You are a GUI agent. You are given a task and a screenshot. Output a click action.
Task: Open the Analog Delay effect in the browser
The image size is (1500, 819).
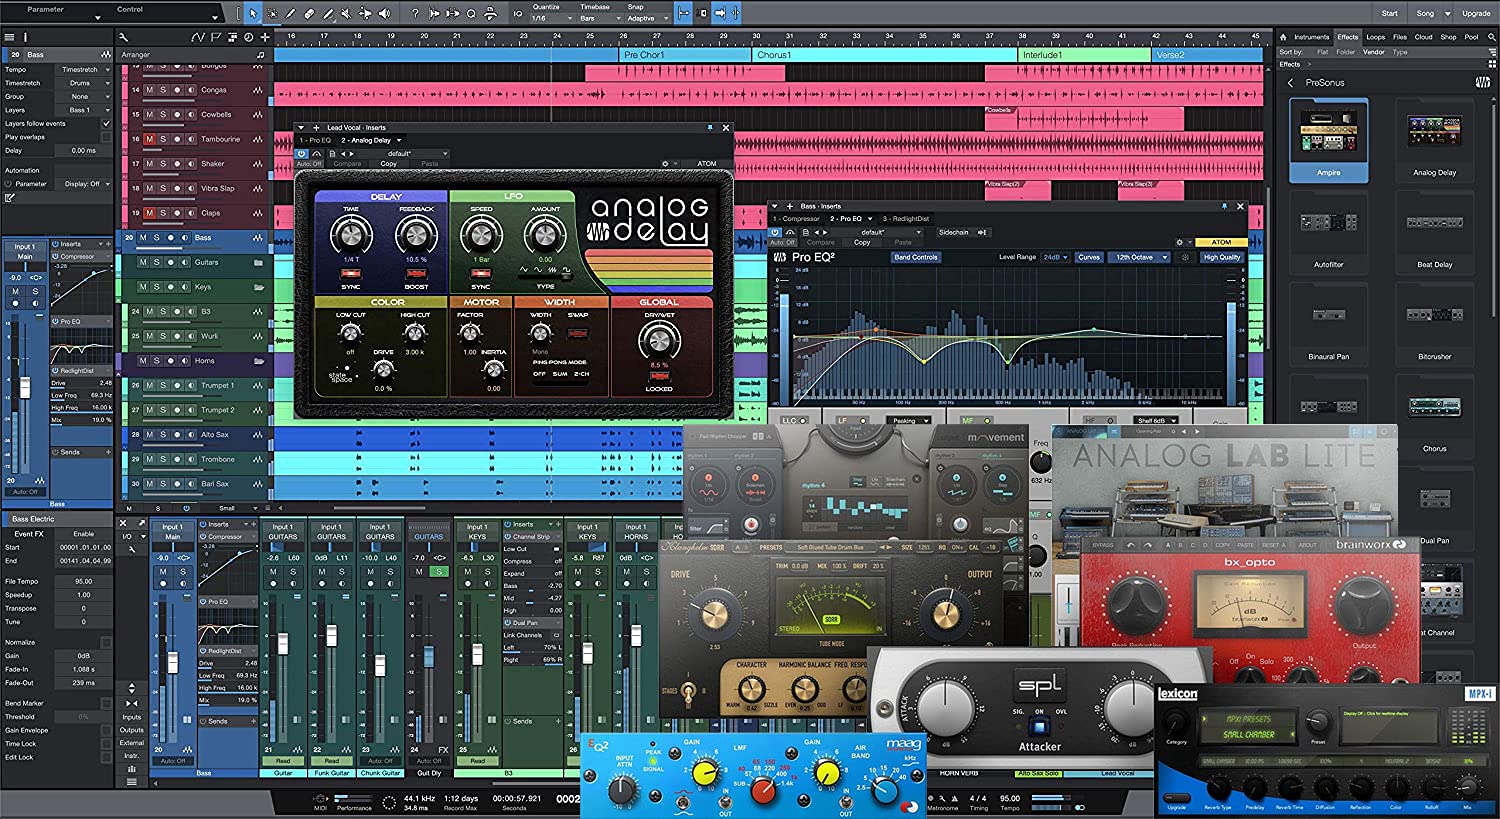pos(1434,140)
